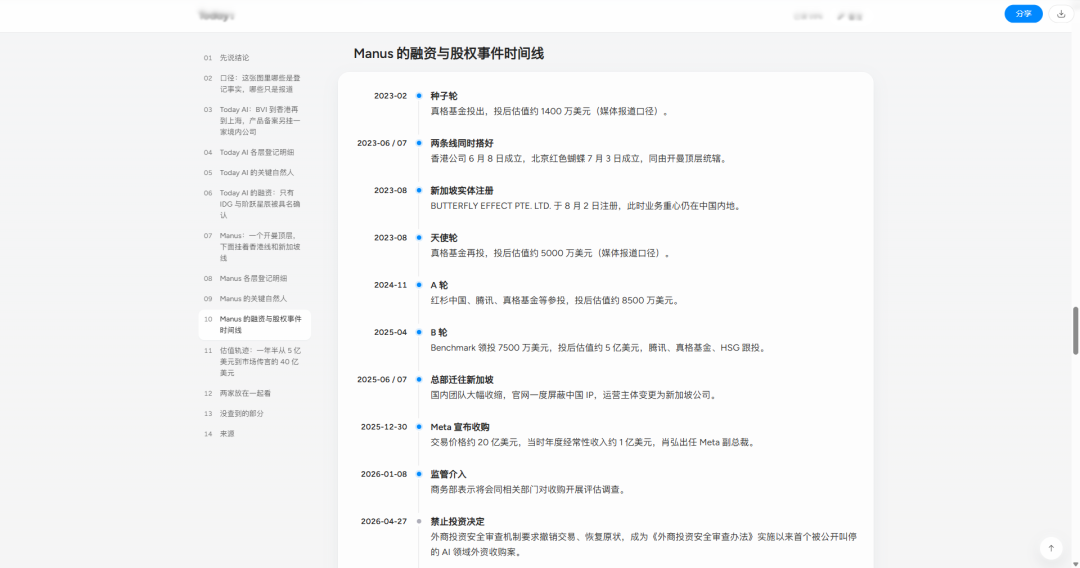Click the blue 分享 share button
This screenshot has width=1080, height=568.
pyautogui.click(x=1023, y=14)
